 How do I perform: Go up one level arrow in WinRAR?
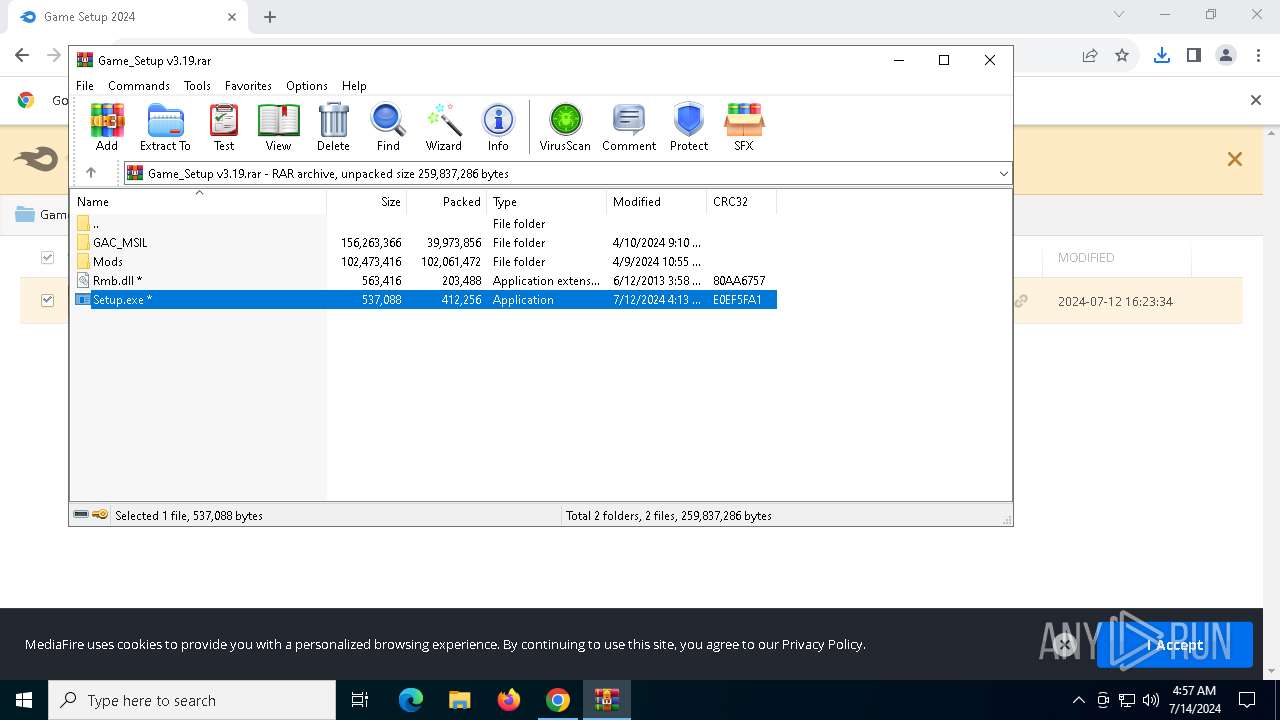(91, 173)
